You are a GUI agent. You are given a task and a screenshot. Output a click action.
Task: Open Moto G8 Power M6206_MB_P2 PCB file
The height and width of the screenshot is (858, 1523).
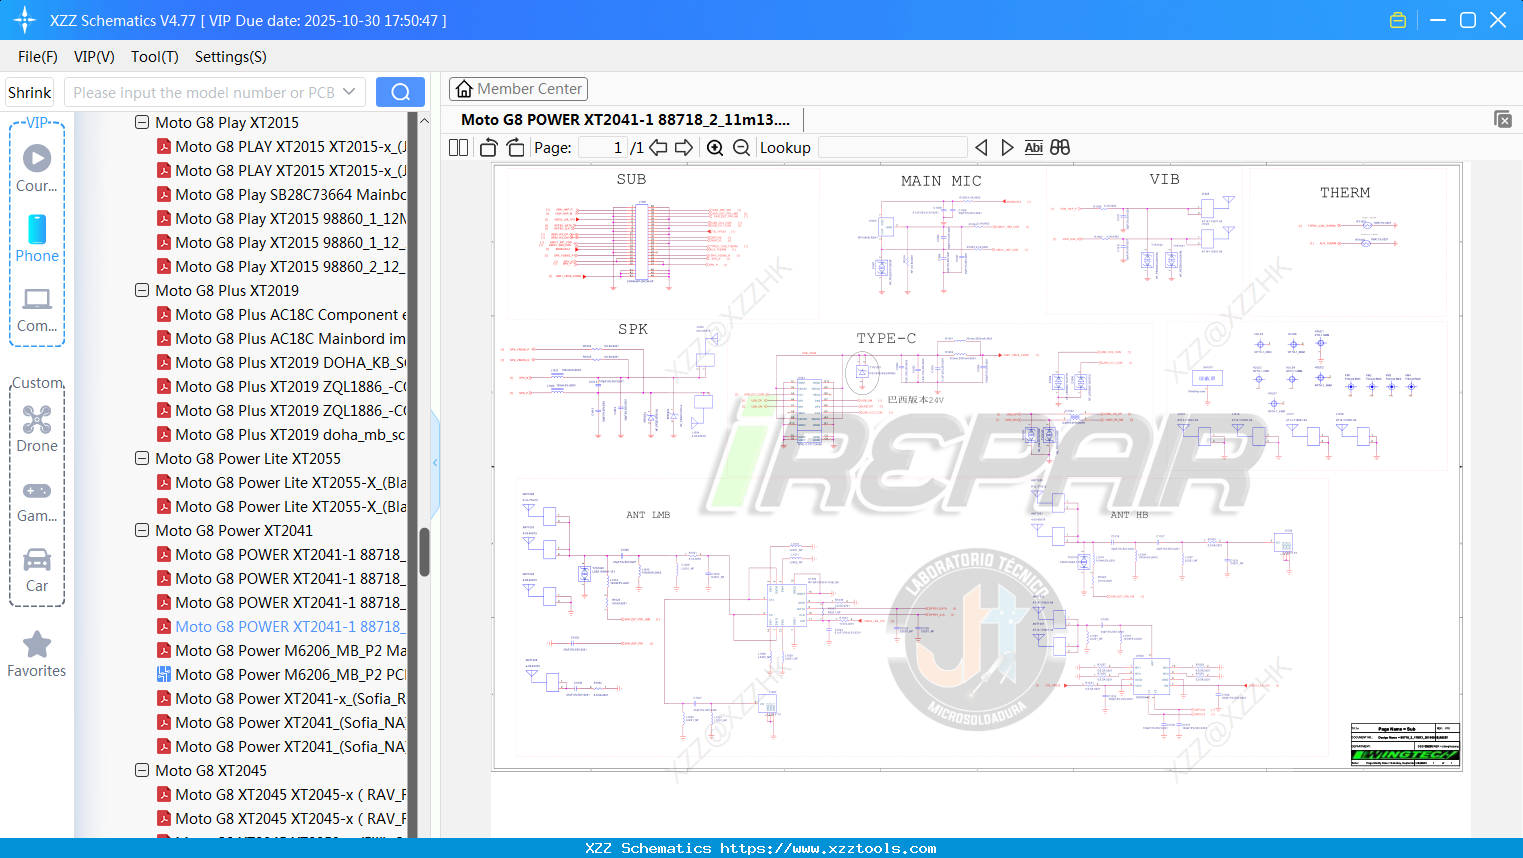(281, 674)
